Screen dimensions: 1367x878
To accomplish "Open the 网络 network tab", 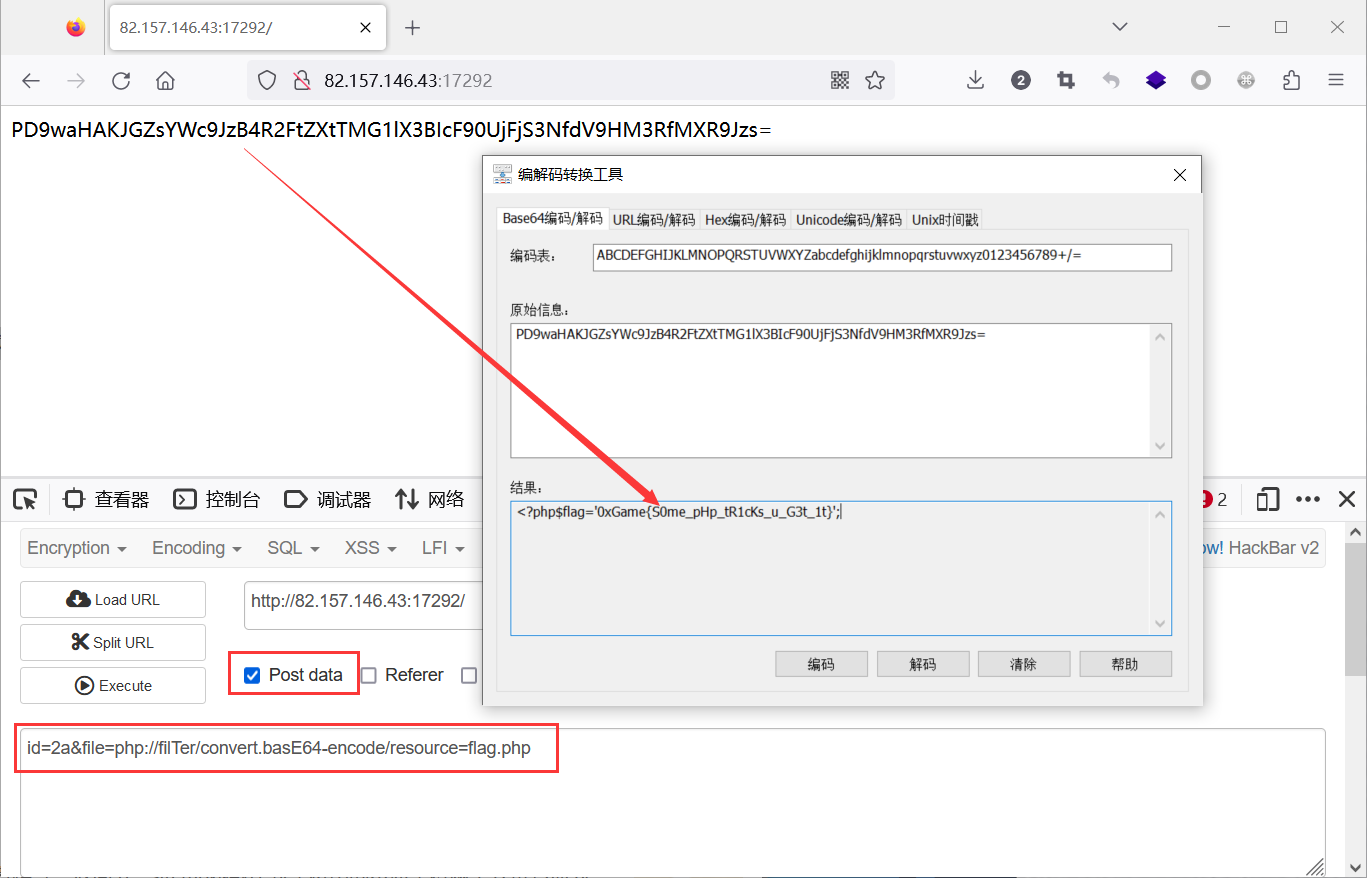I will click(429, 499).
